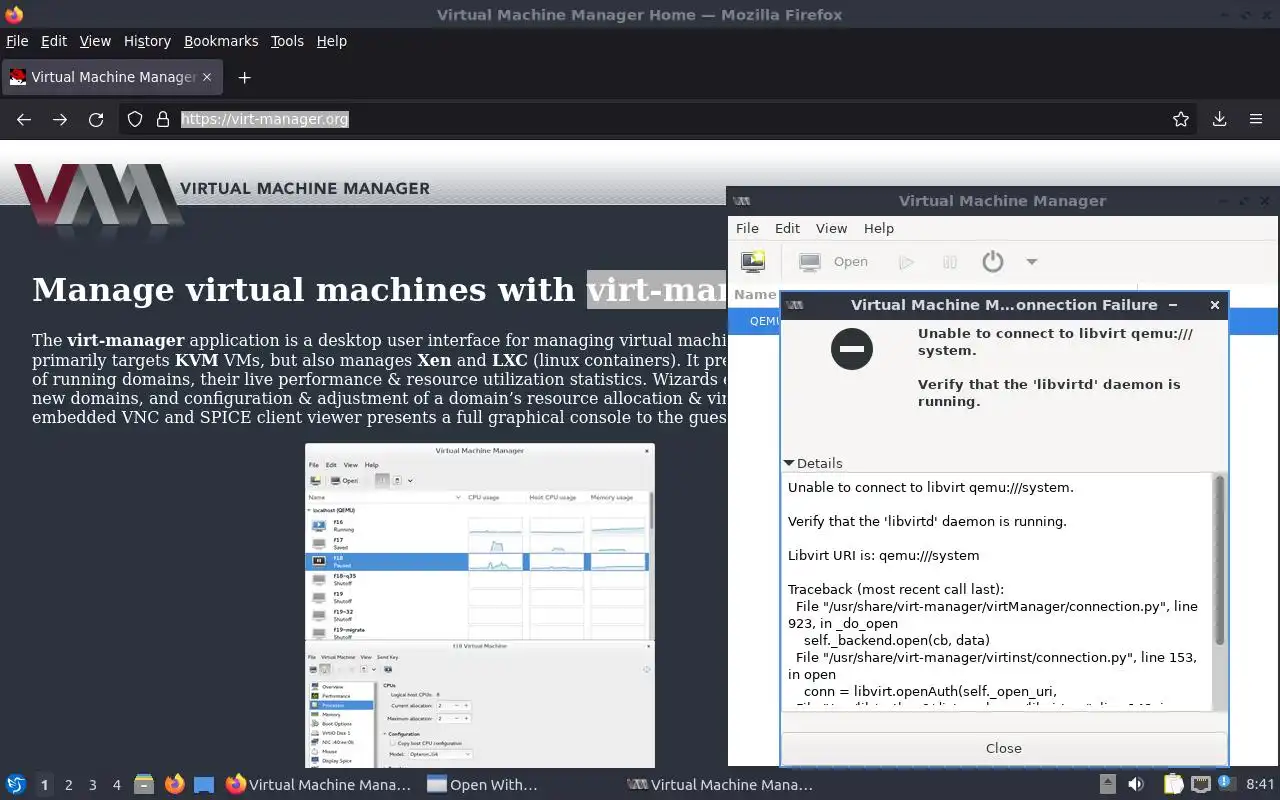Click the tracking protection shield icon
The image size is (1280, 800).
135,119
